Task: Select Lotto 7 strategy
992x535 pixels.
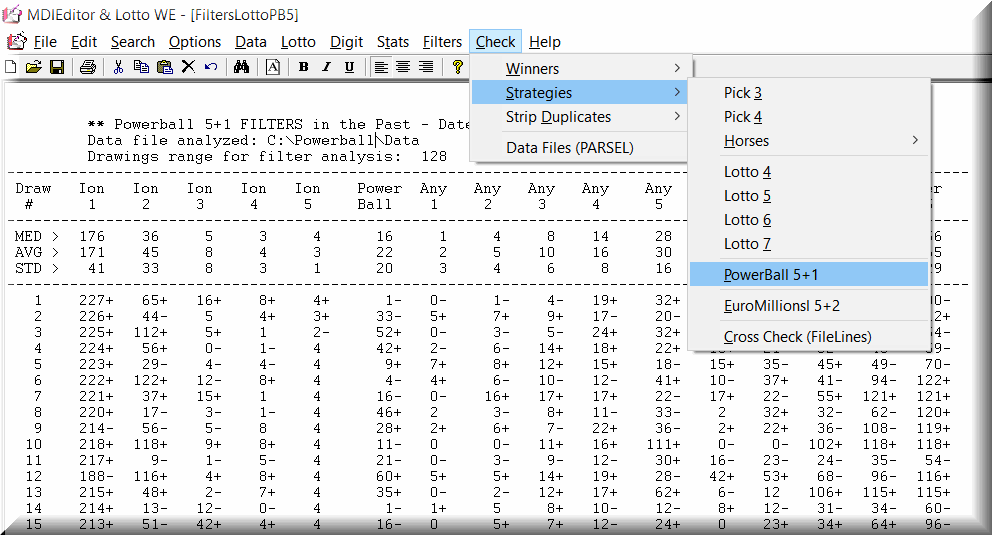Action: tap(809, 243)
